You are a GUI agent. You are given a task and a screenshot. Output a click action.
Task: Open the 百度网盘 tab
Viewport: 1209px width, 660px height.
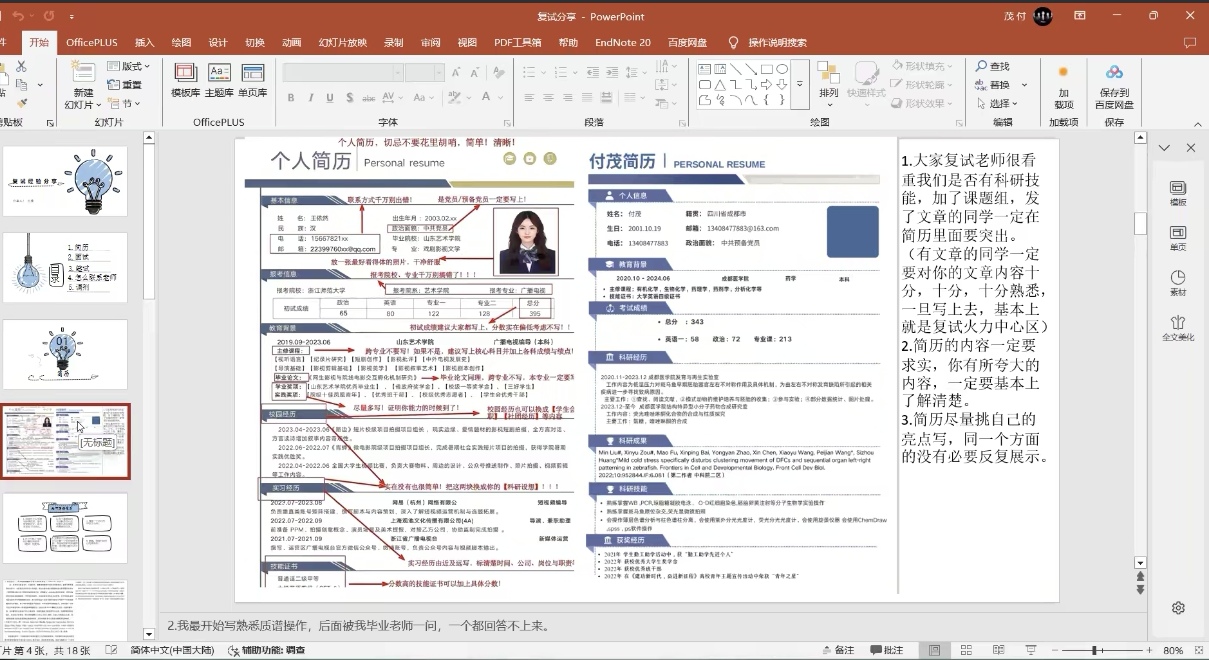pos(687,42)
